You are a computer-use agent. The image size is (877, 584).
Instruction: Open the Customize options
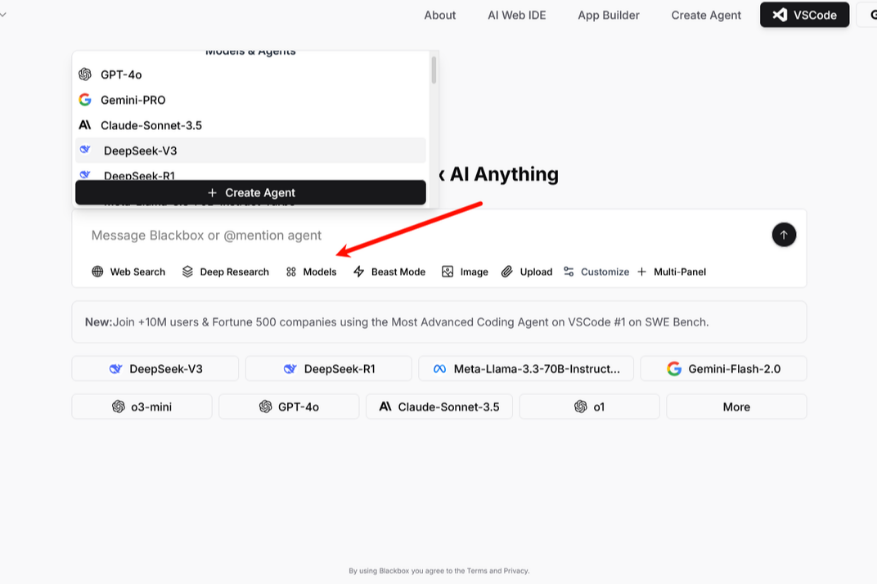[596, 272]
